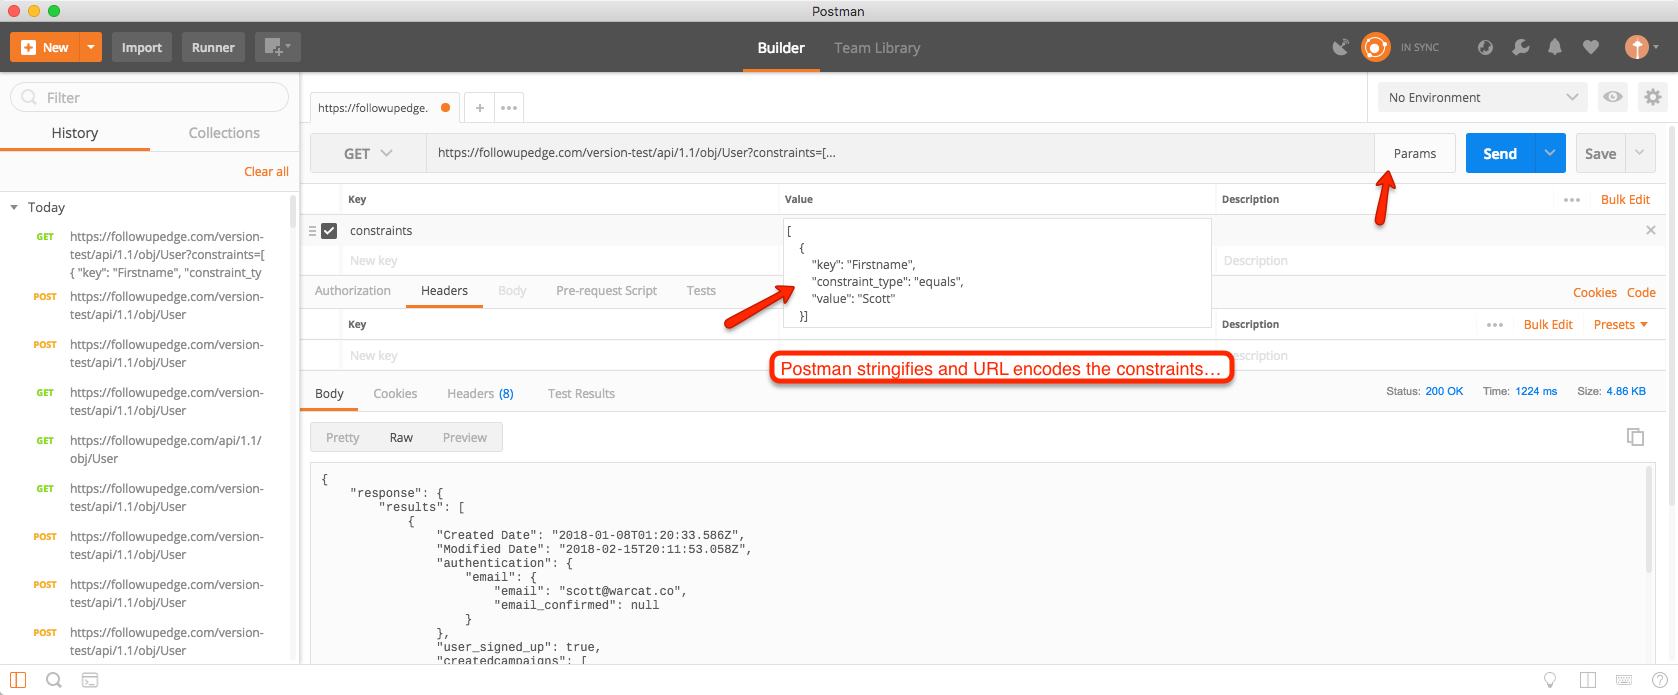Click the Save button
Screen dimensions: 1678x695
tap(1600, 153)
